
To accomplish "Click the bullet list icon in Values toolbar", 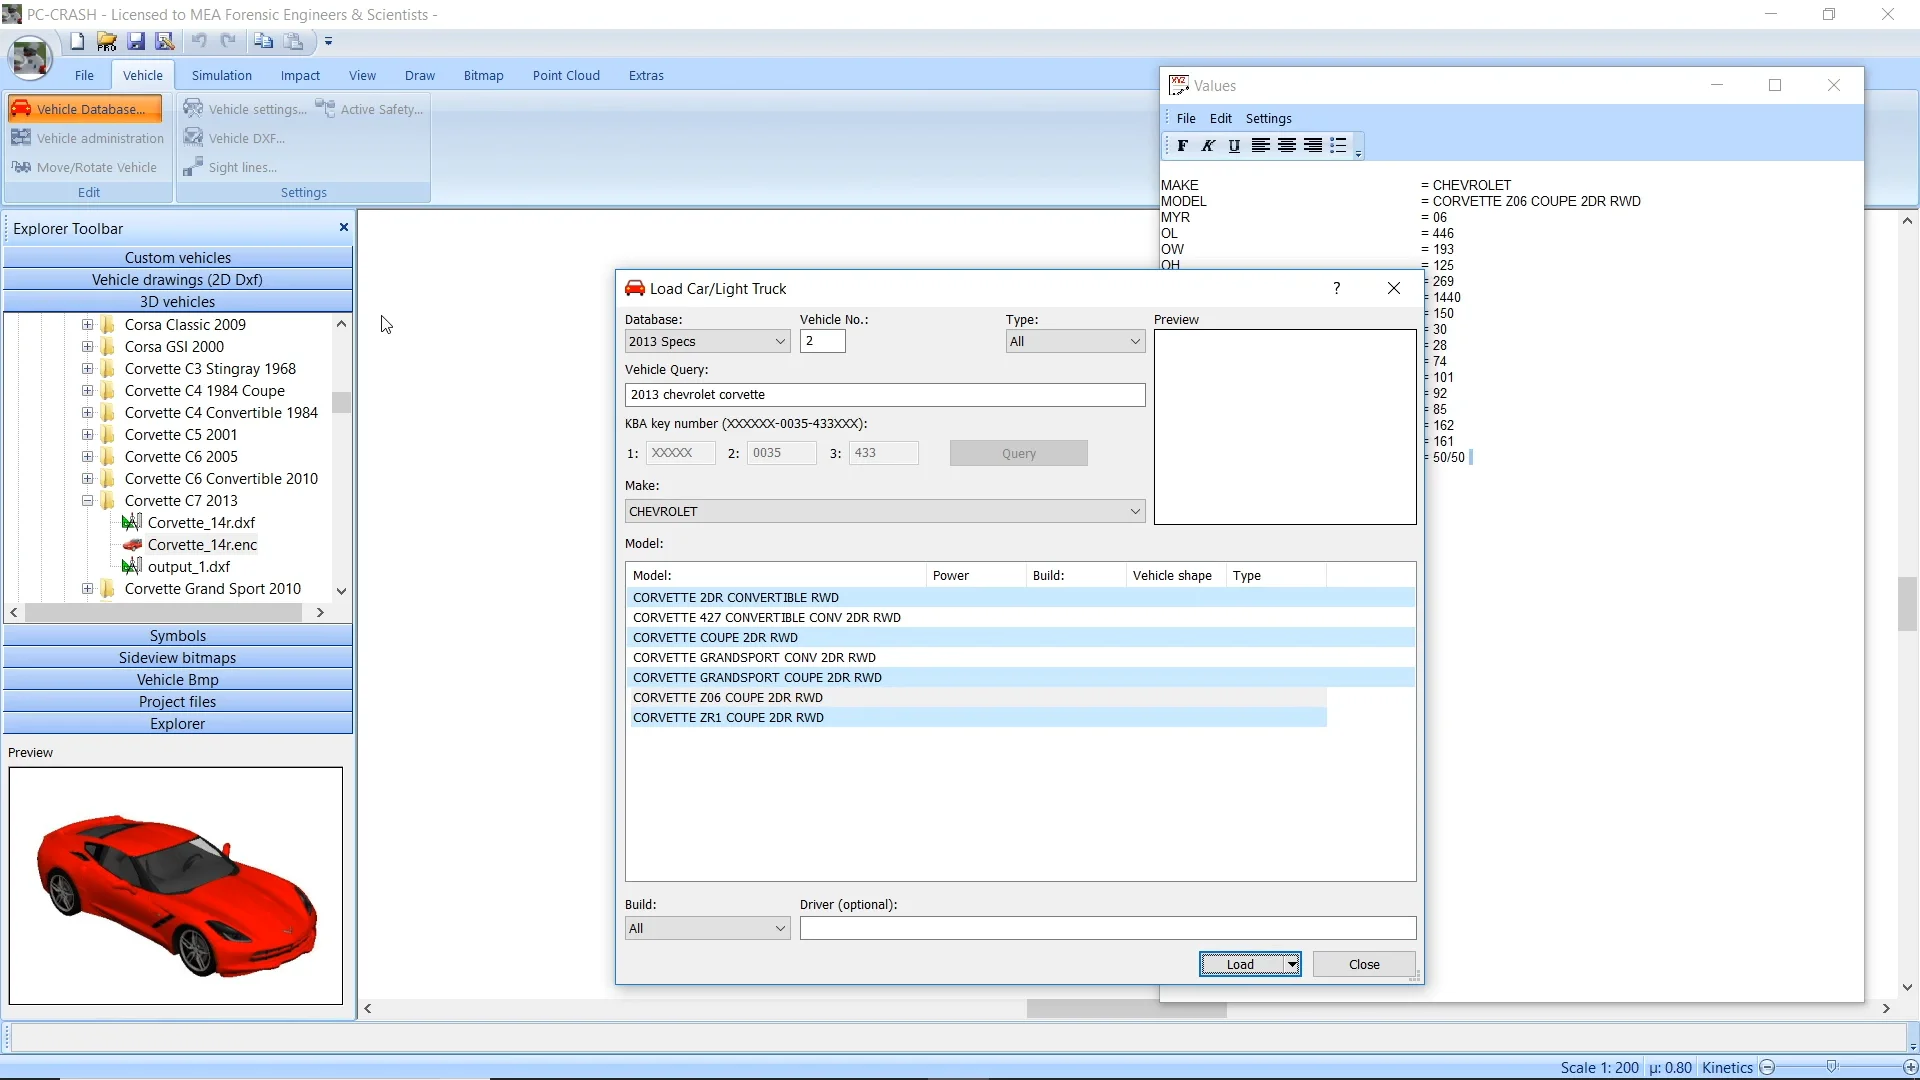I will (1338, 146).
